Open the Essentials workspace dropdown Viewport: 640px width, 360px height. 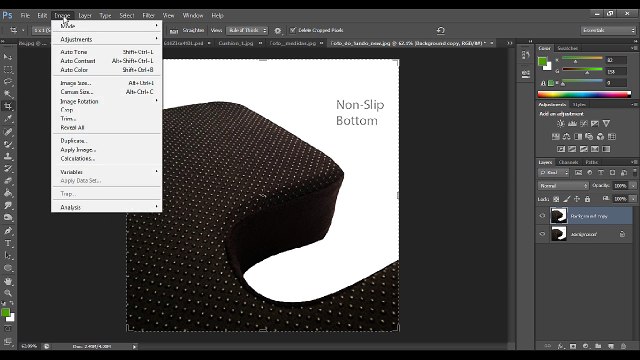click(608, 30)
